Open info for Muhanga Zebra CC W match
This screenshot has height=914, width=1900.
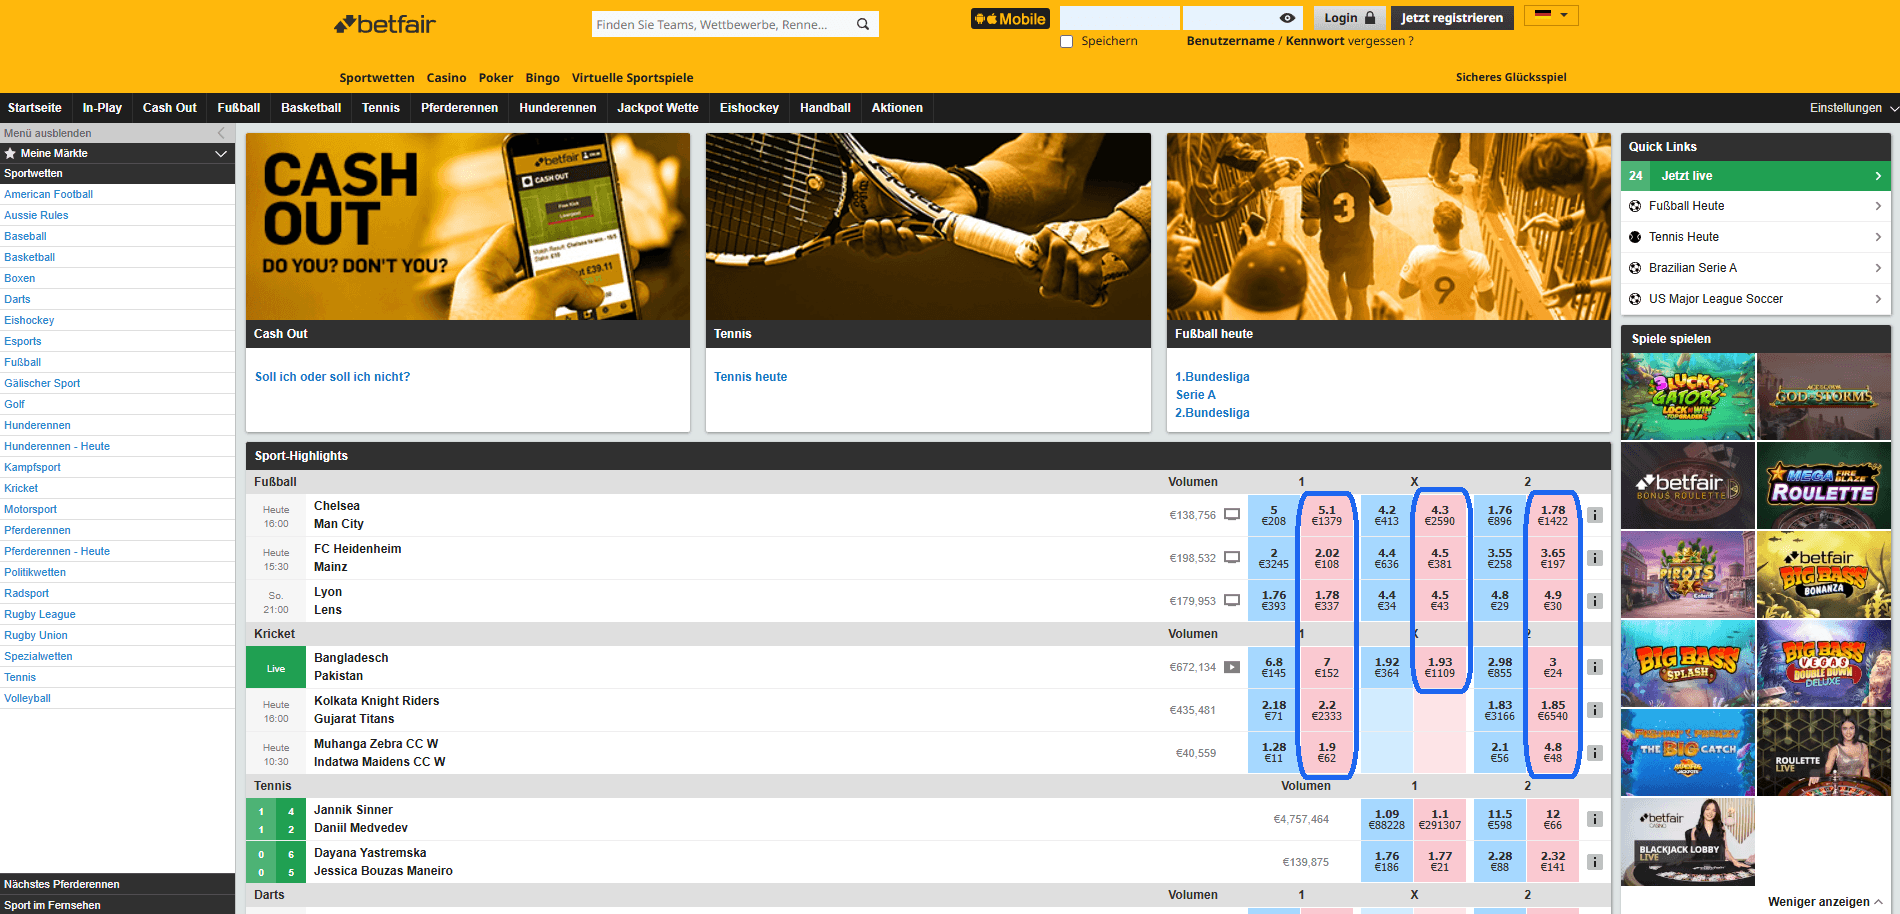[1595, 753]
